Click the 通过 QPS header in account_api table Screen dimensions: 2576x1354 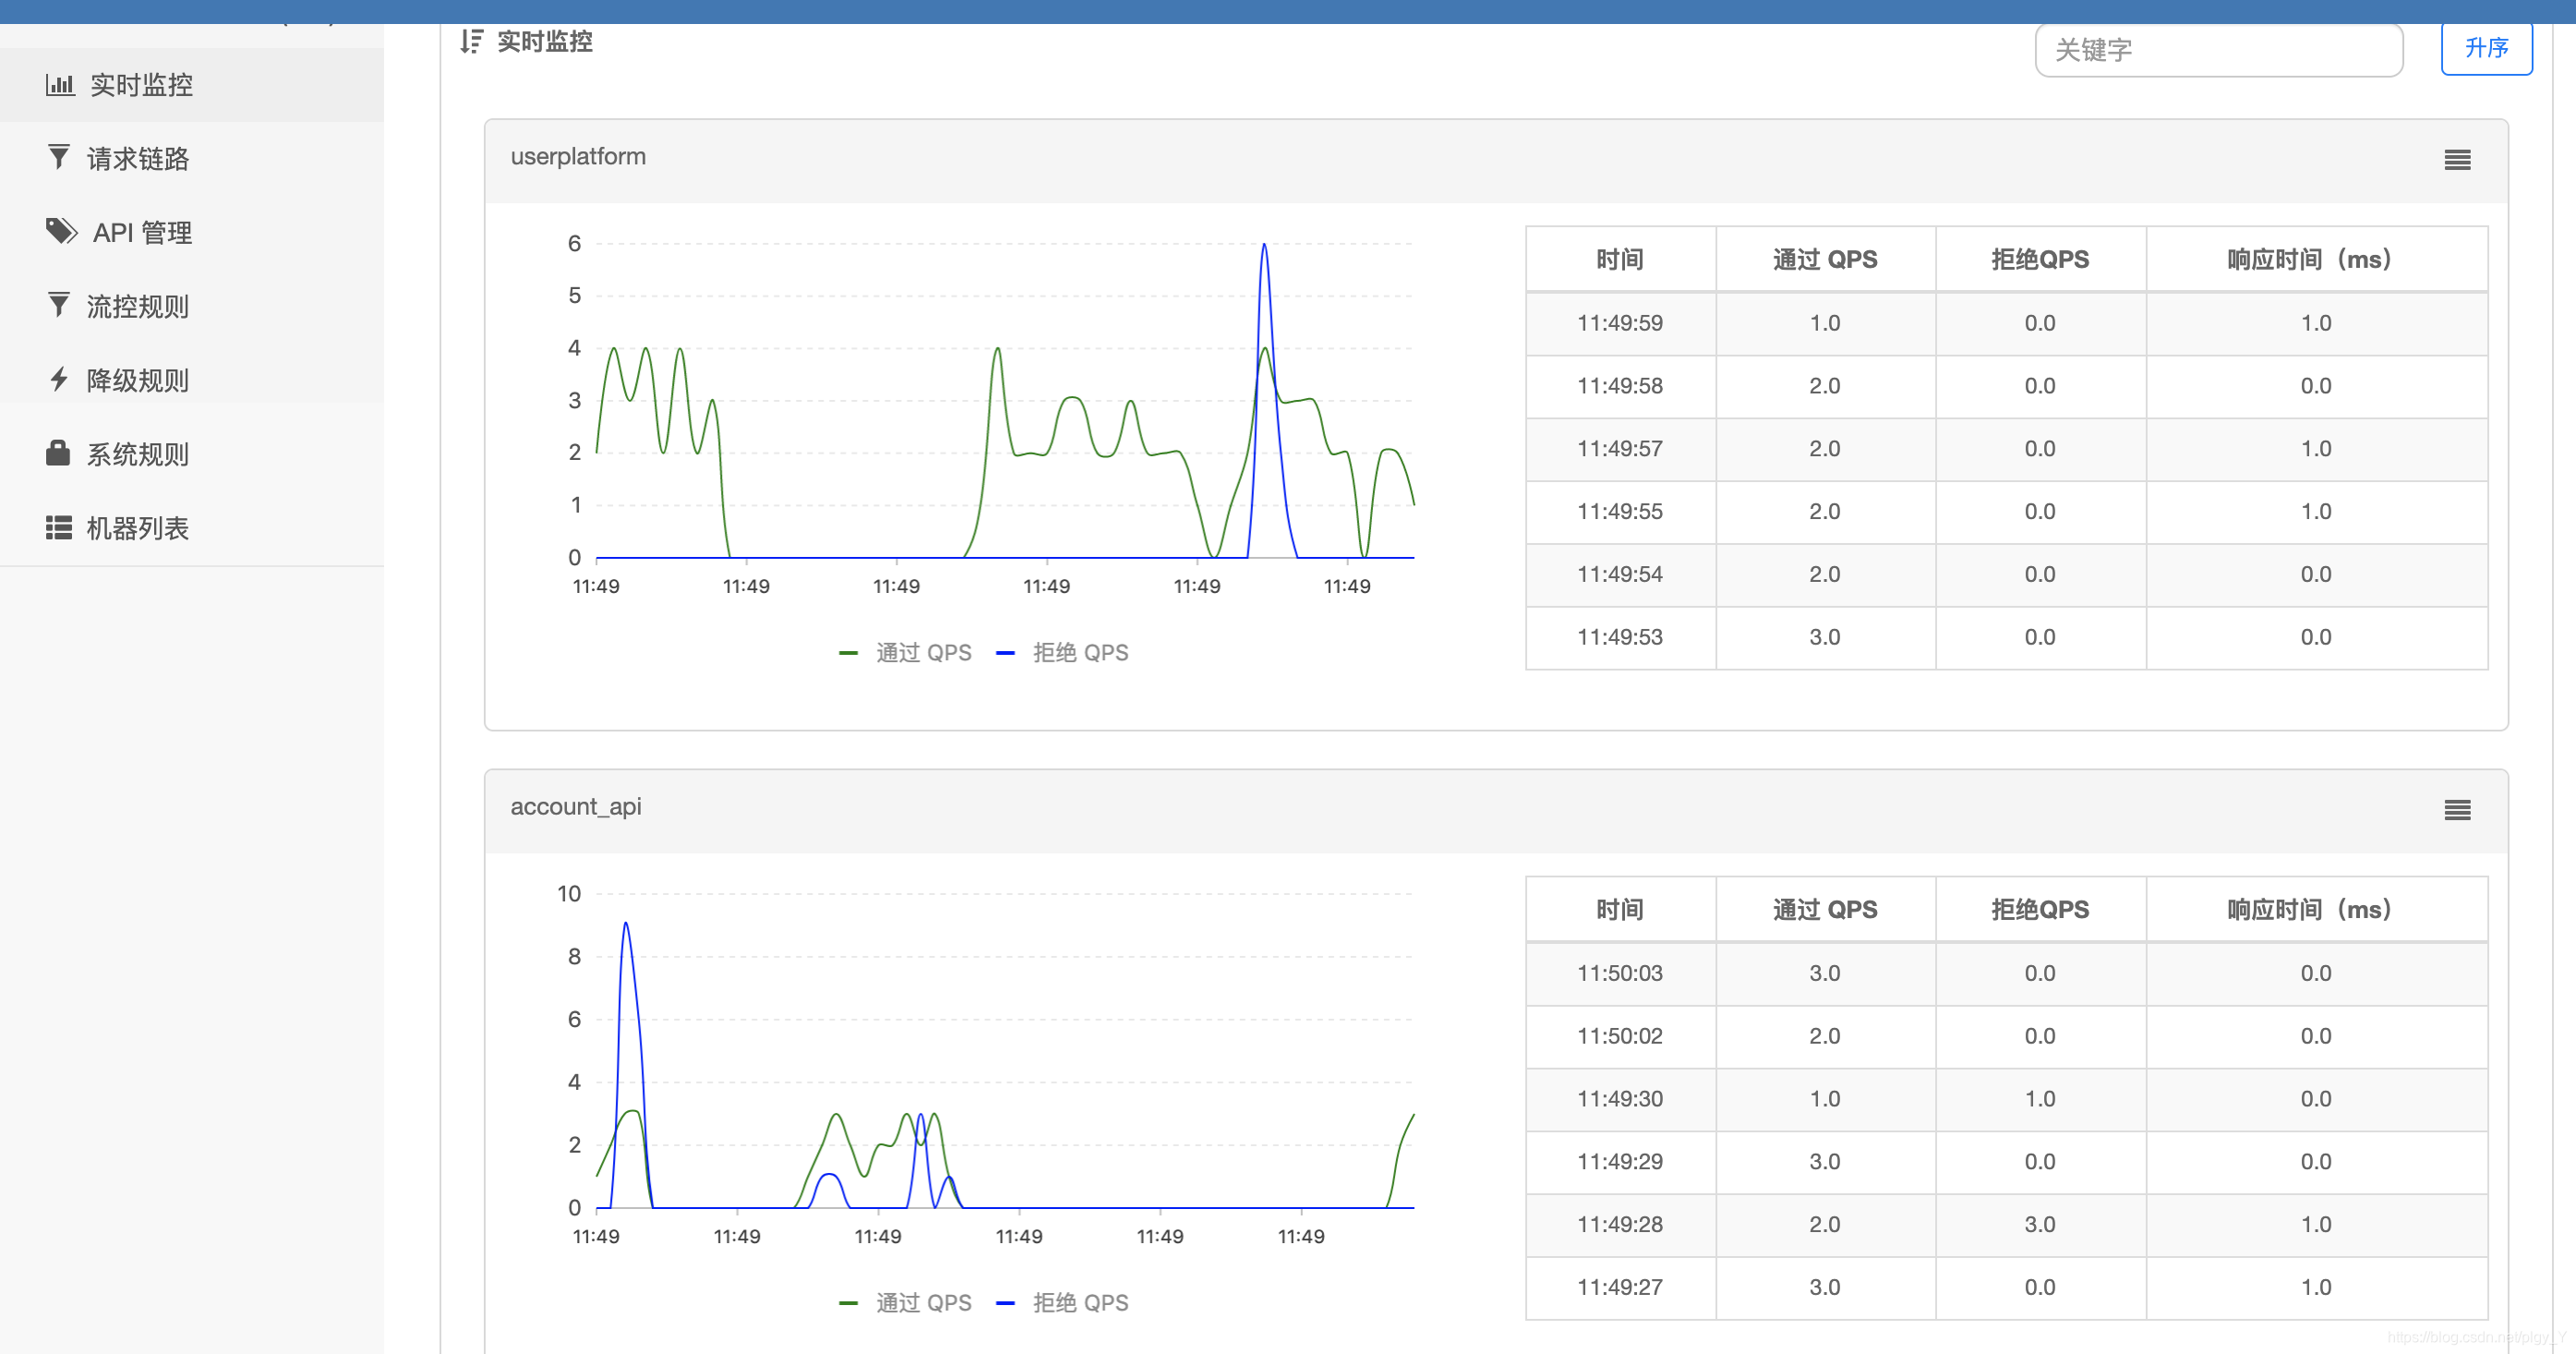click(1825, 909)
